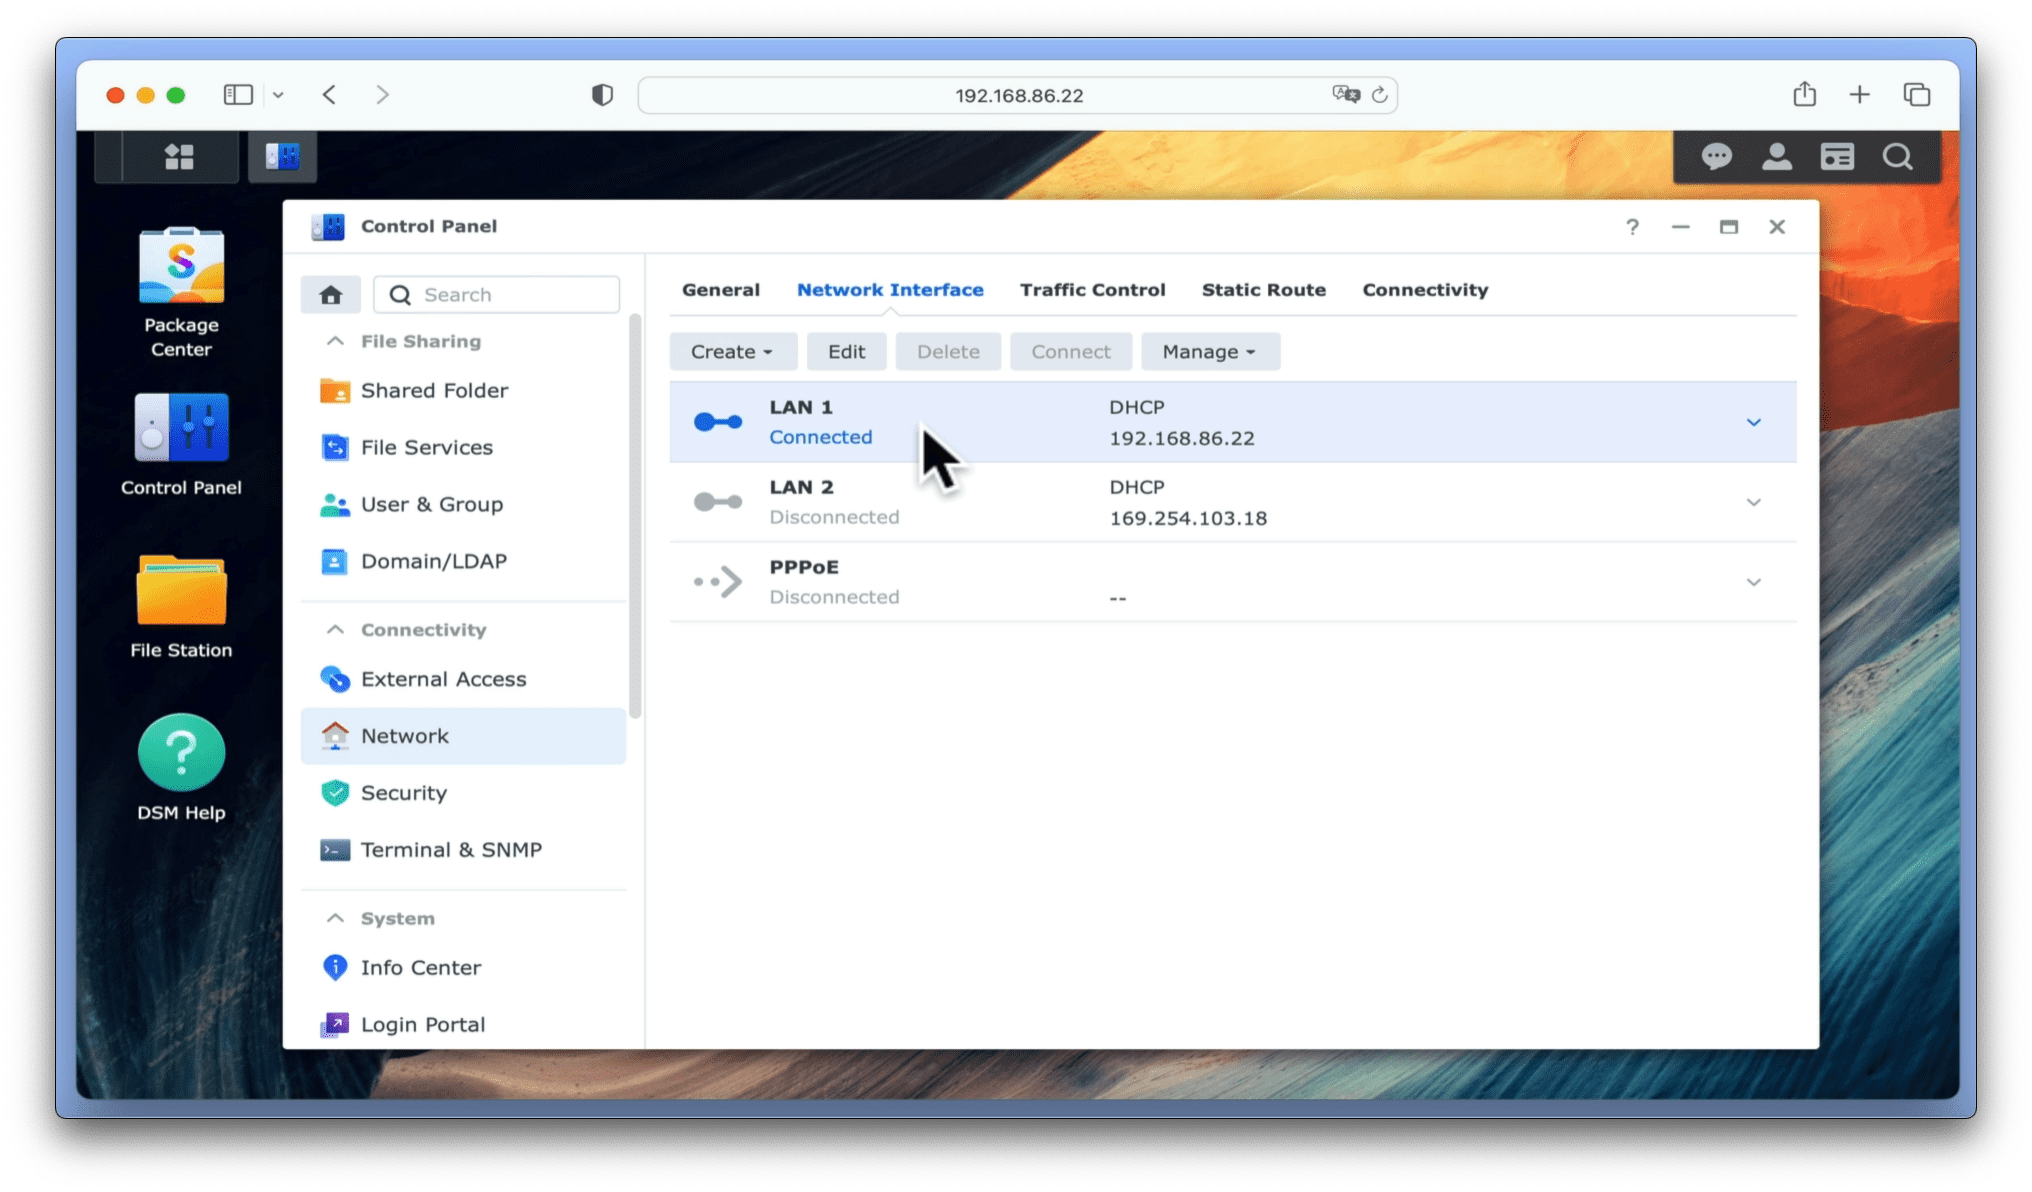Click the sidebar scrollbar in Control Panel
Screen dimensions: 2032x1192
634,517
